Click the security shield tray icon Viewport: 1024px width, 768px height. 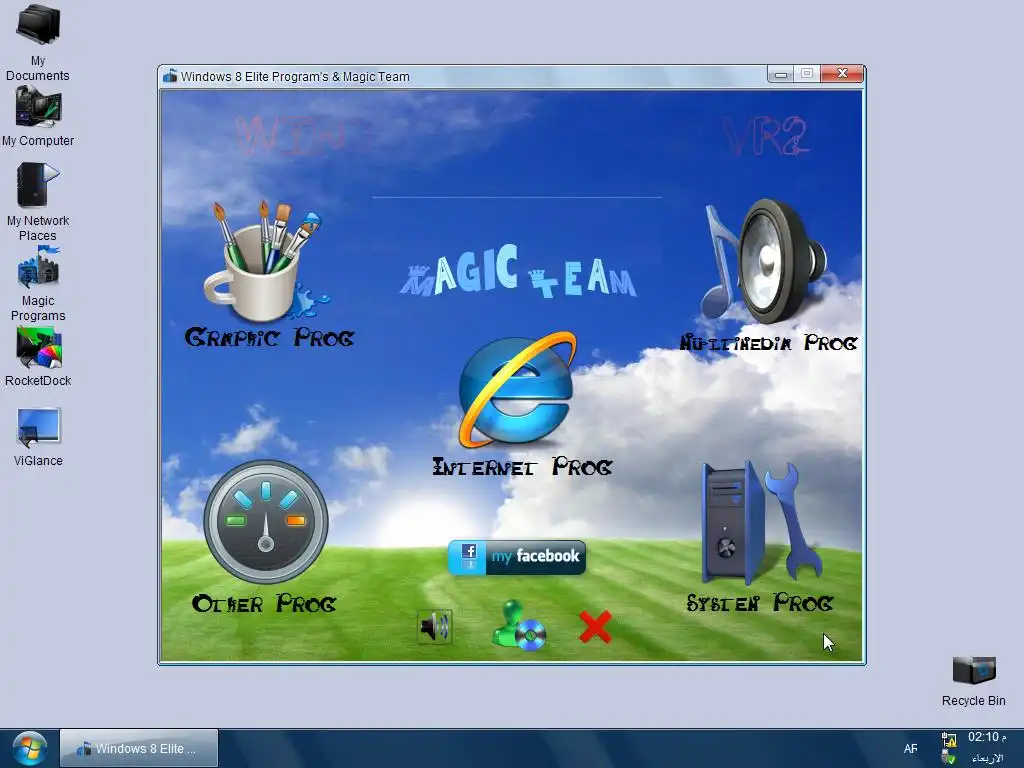(x=949, y=759)
